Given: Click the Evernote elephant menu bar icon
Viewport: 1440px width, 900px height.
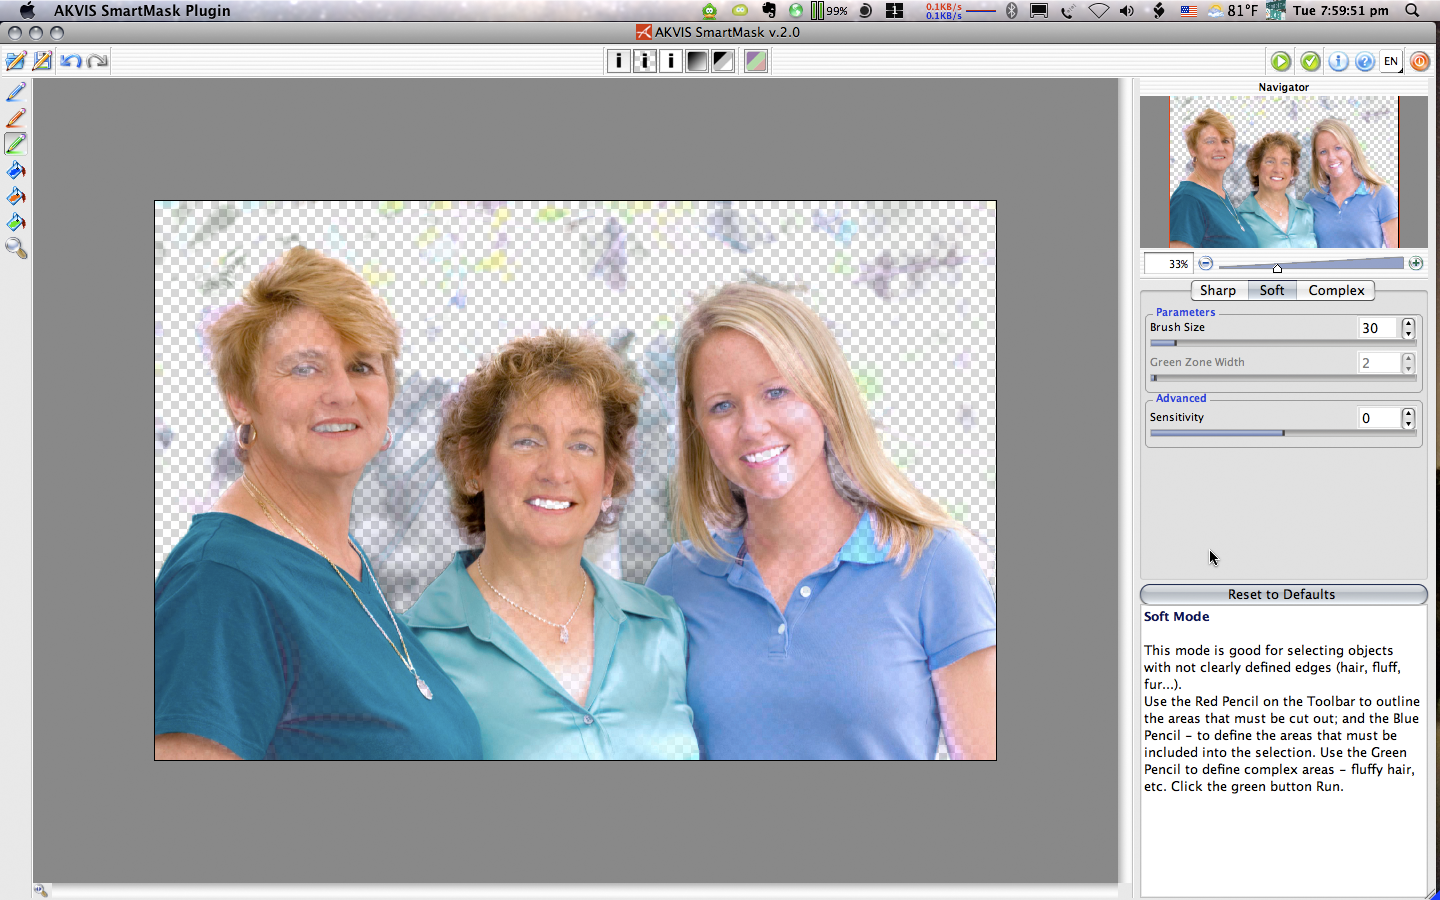Looking at the screenshot, I should click(x=768, y=10).
